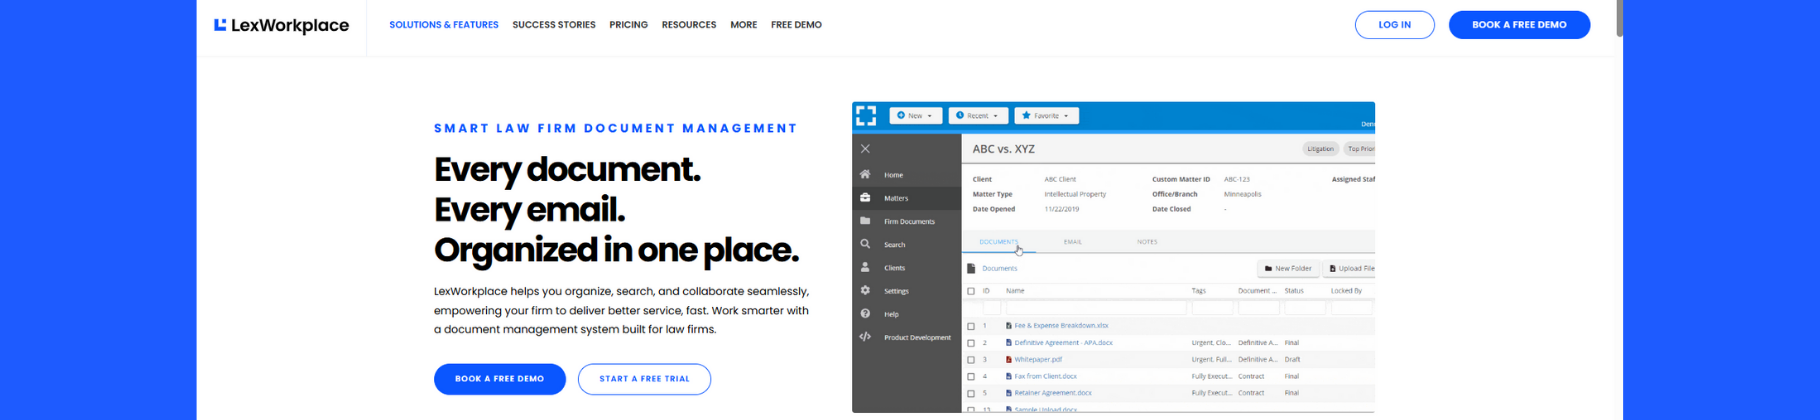The width and height of the screenshot is (1820, 420).
Task: Click the Help question mark icon
Action: tap(865, 314)
